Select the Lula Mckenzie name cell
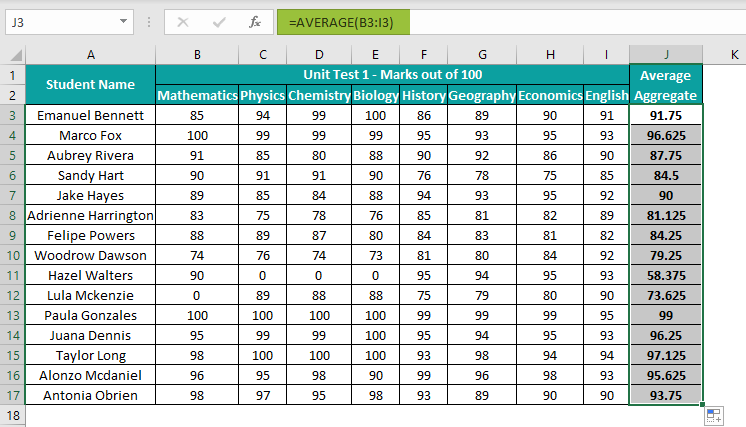 (x=90, y=295)
